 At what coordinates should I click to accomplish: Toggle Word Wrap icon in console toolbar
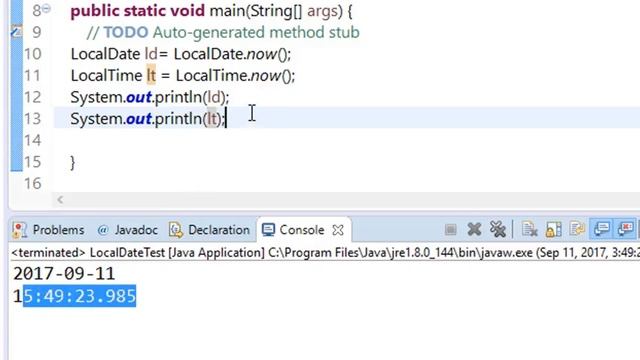(577, 229)
